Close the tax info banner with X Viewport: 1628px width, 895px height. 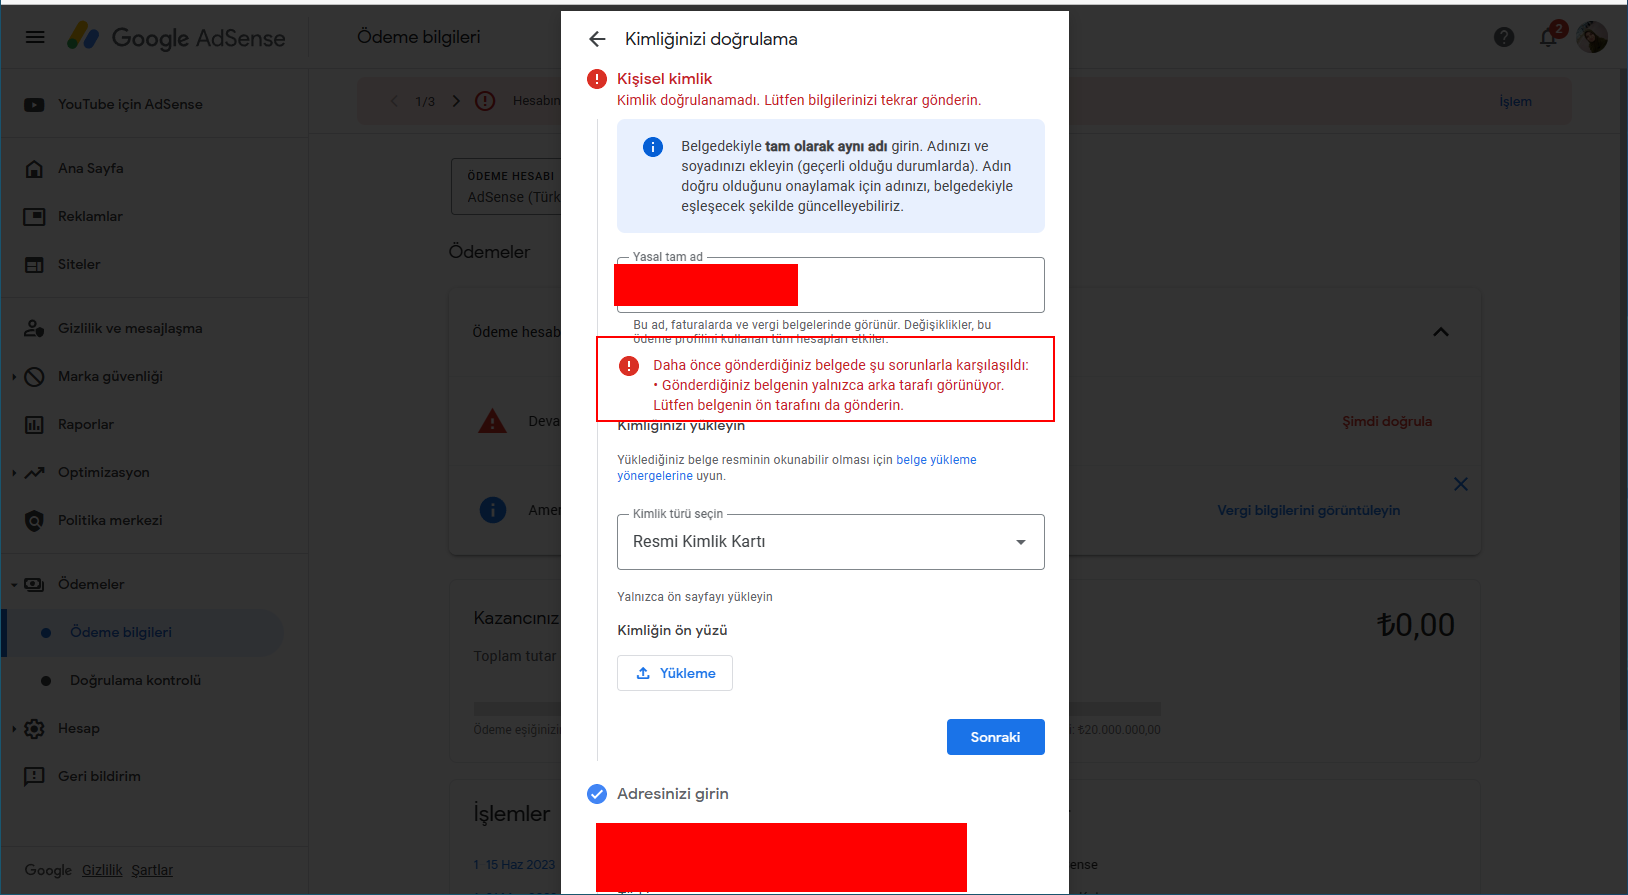tap(1461, 484)
